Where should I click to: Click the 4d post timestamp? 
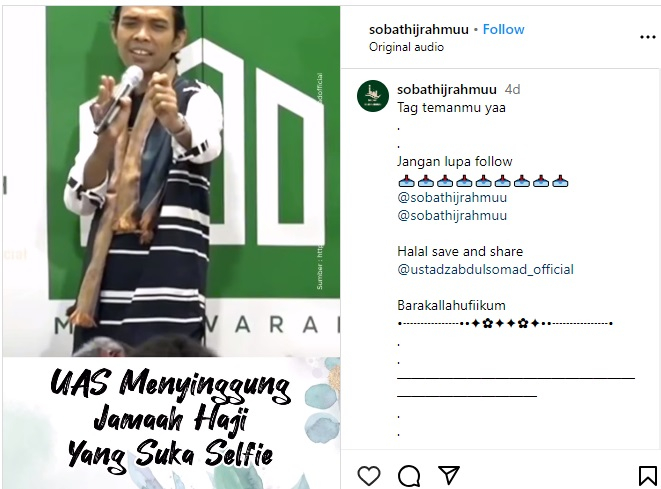coord(513,89)
